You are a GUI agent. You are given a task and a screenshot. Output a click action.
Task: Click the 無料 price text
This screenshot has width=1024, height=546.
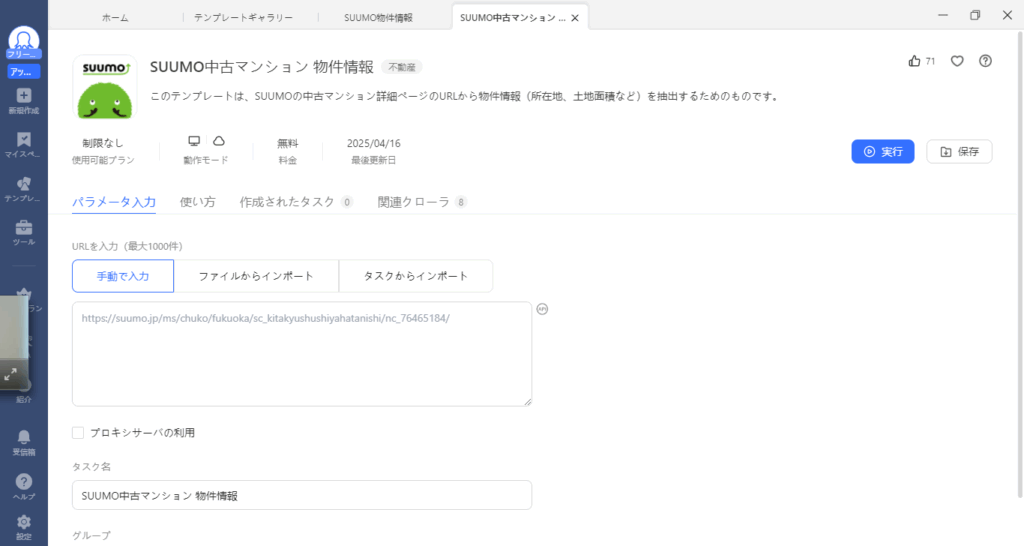[x=288, y=143]
